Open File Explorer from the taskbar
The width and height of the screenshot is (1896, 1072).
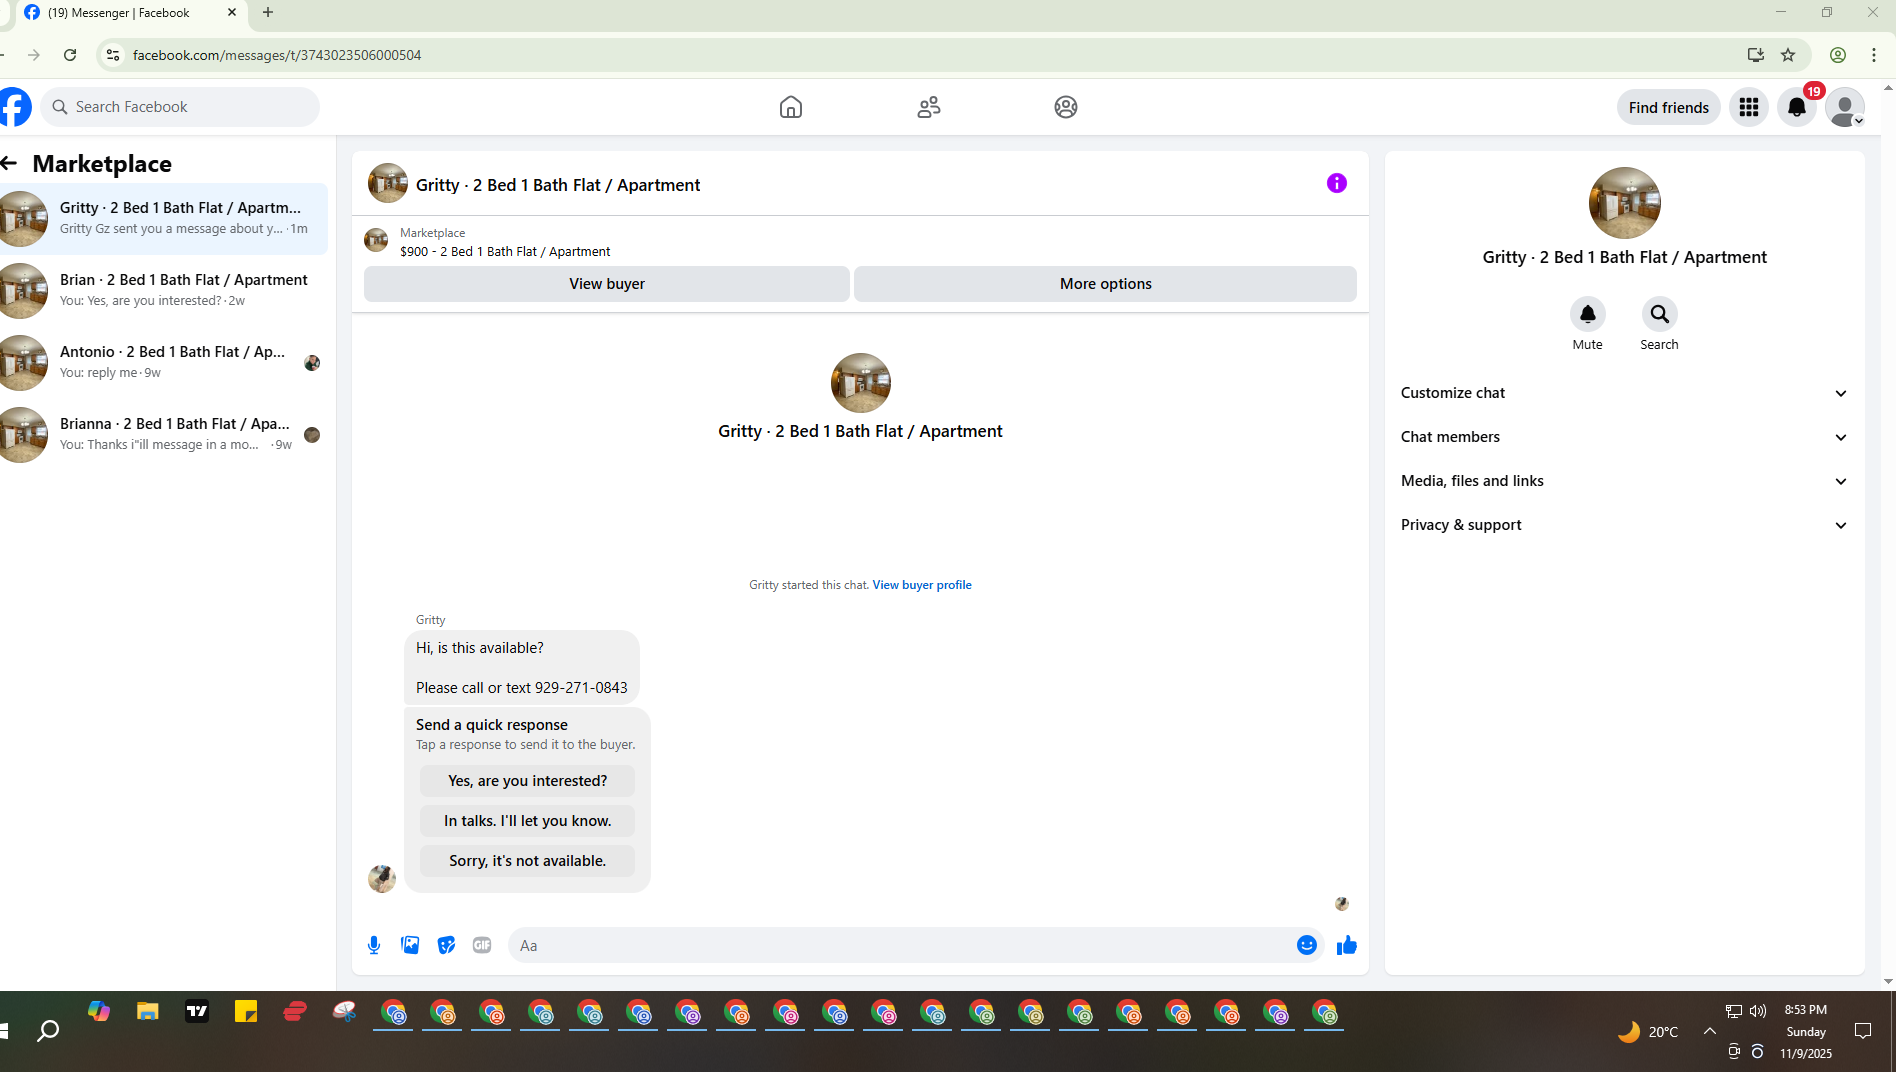[x=148, y=1012]
